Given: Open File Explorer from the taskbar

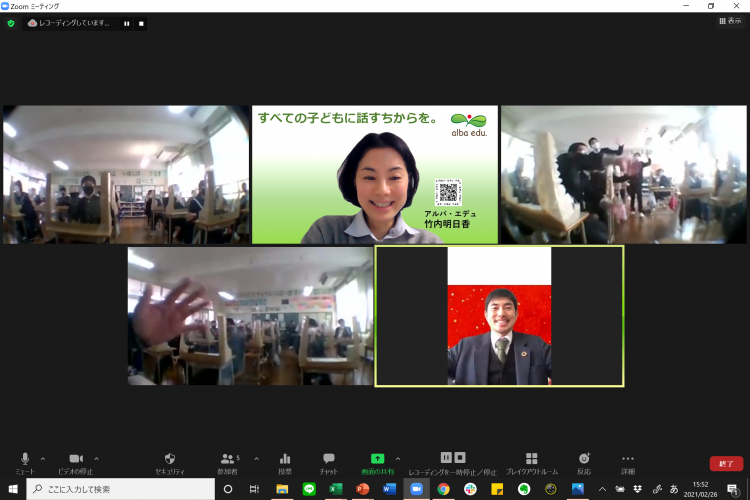Looking at the screenshot, I should click(x=282, y=489).
